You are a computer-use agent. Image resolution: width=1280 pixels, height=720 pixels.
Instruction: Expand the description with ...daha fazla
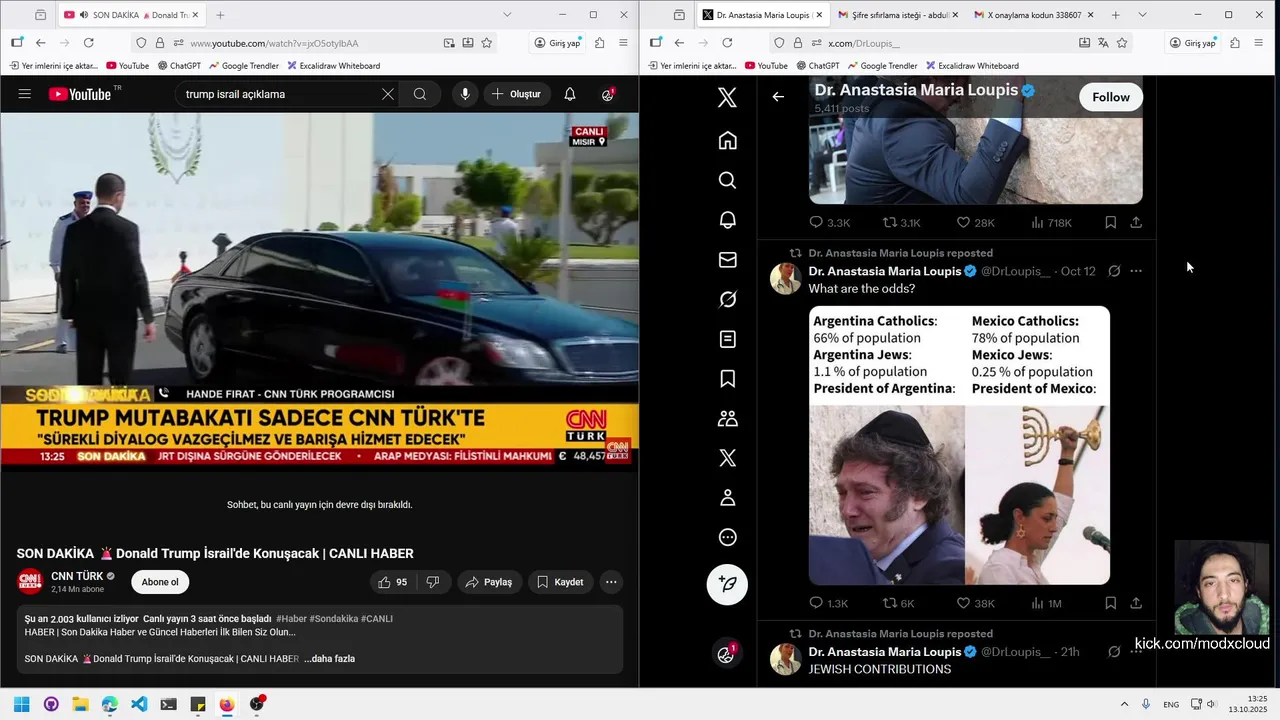[329, 659]
